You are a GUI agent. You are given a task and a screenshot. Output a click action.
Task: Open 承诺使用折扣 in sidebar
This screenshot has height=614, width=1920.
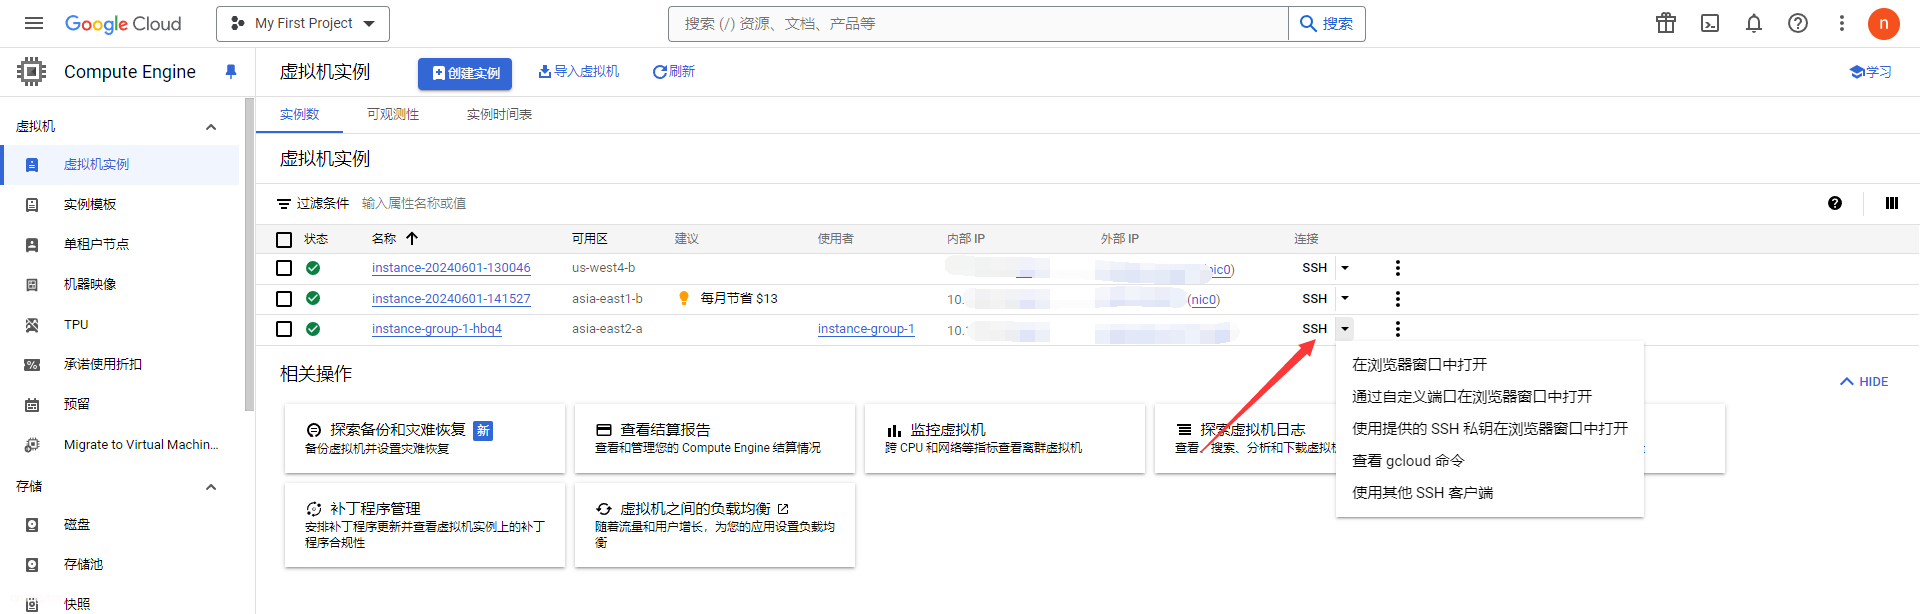click(120, 364)
